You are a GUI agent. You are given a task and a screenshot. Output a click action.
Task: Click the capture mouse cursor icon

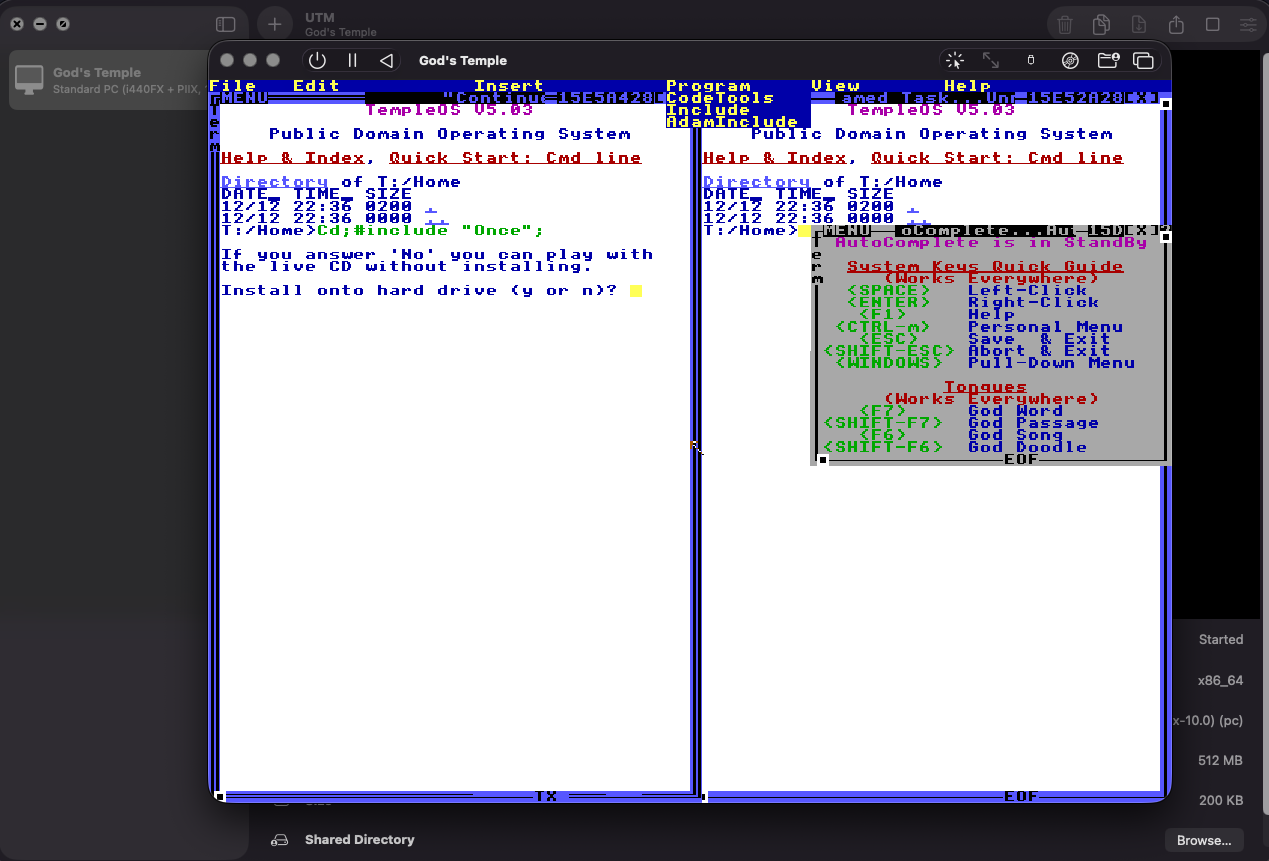[x=954, y=60]
